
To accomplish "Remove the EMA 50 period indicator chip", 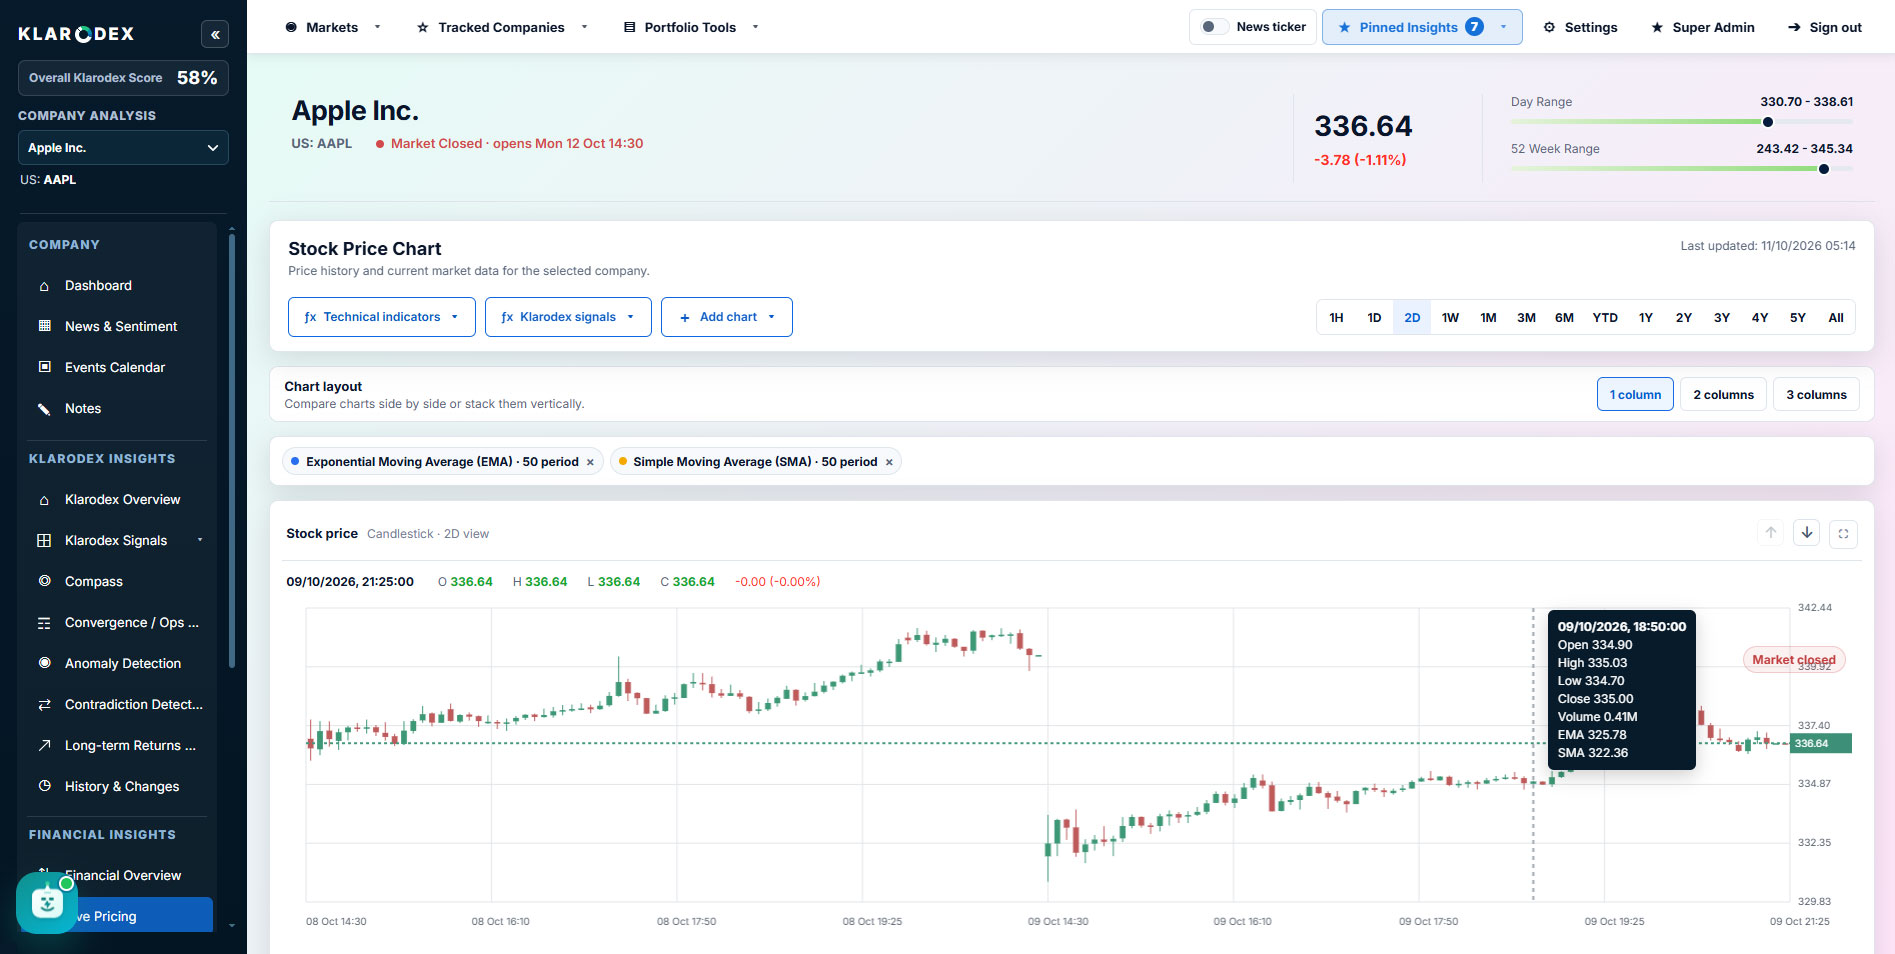I will pyautogui.click(x=590, y=462).
